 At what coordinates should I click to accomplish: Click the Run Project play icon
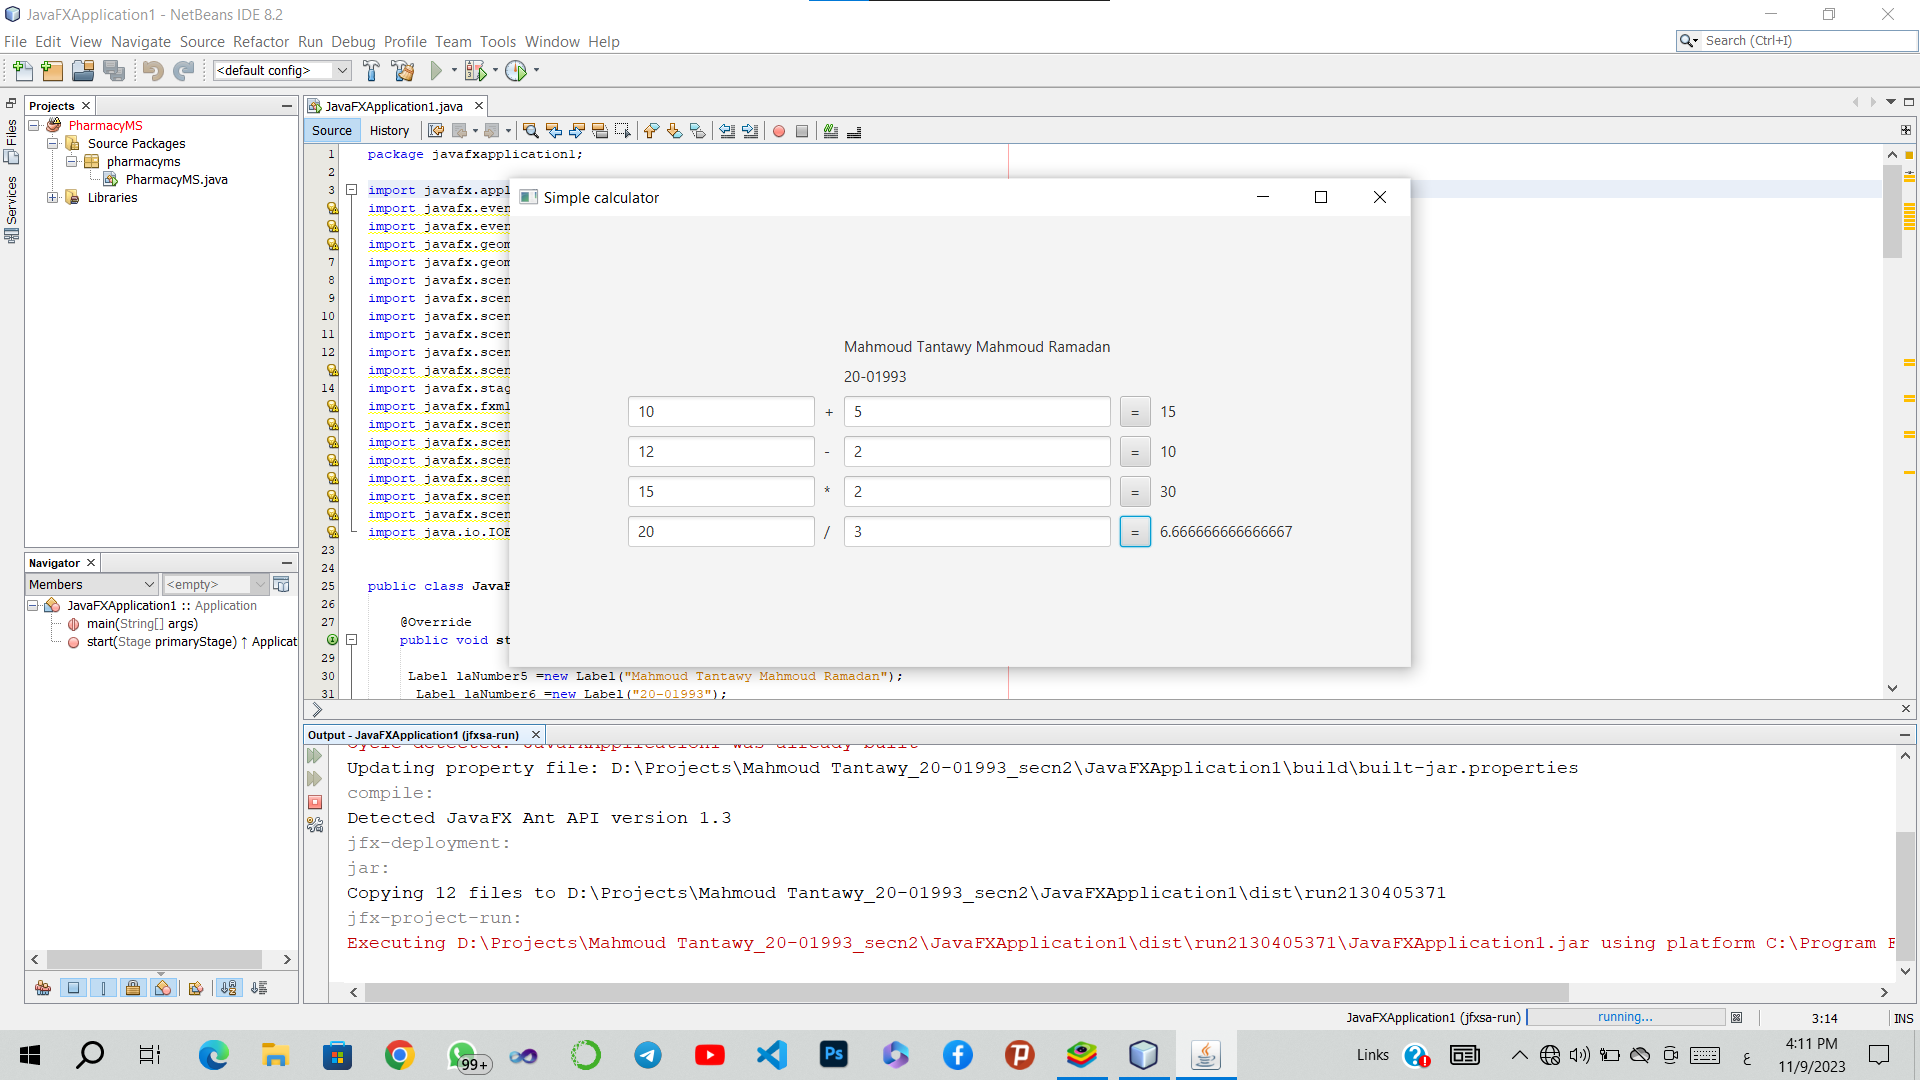click(x=436, y=70)
